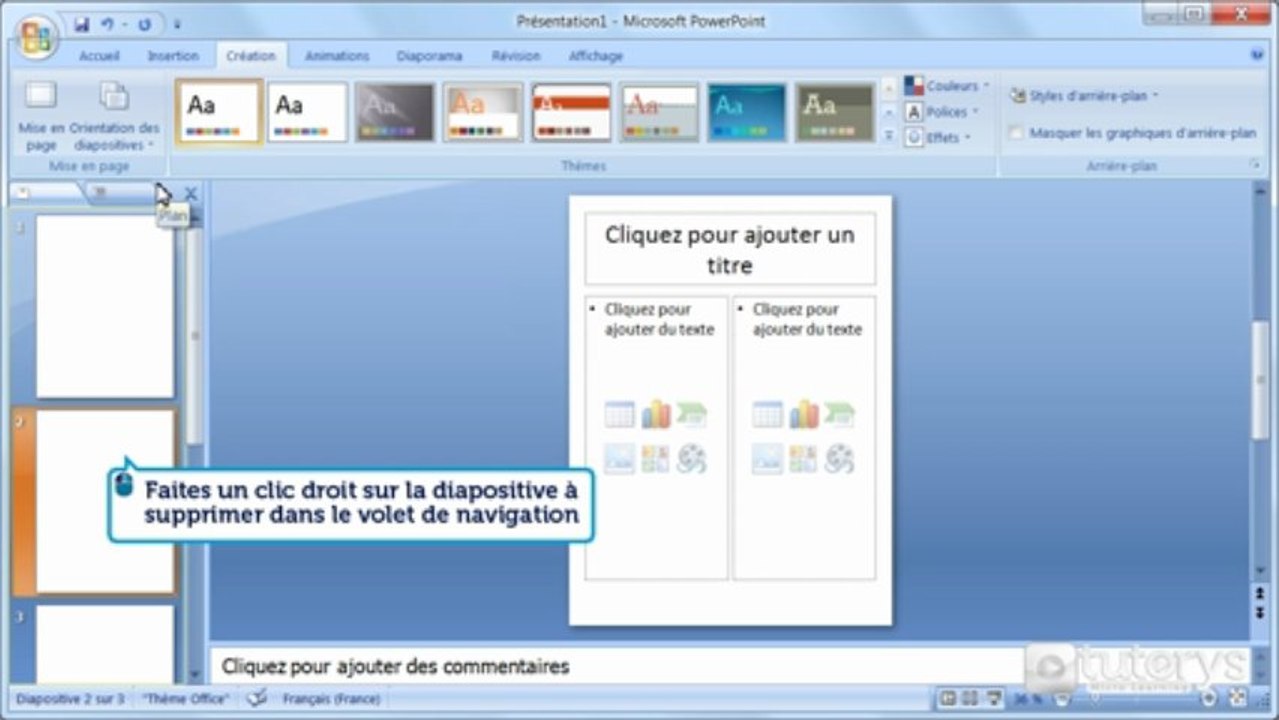Image resolution: width=1279 pixels, height=720 pixels.
Task: Click right text placeholder bullet text
Action: (x=807, y=319)
